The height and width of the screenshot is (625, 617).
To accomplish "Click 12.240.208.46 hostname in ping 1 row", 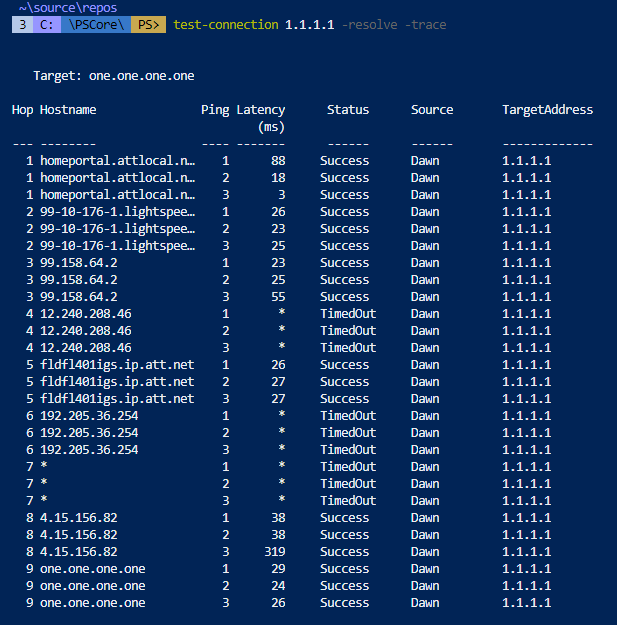I will (x=86, y=314).
